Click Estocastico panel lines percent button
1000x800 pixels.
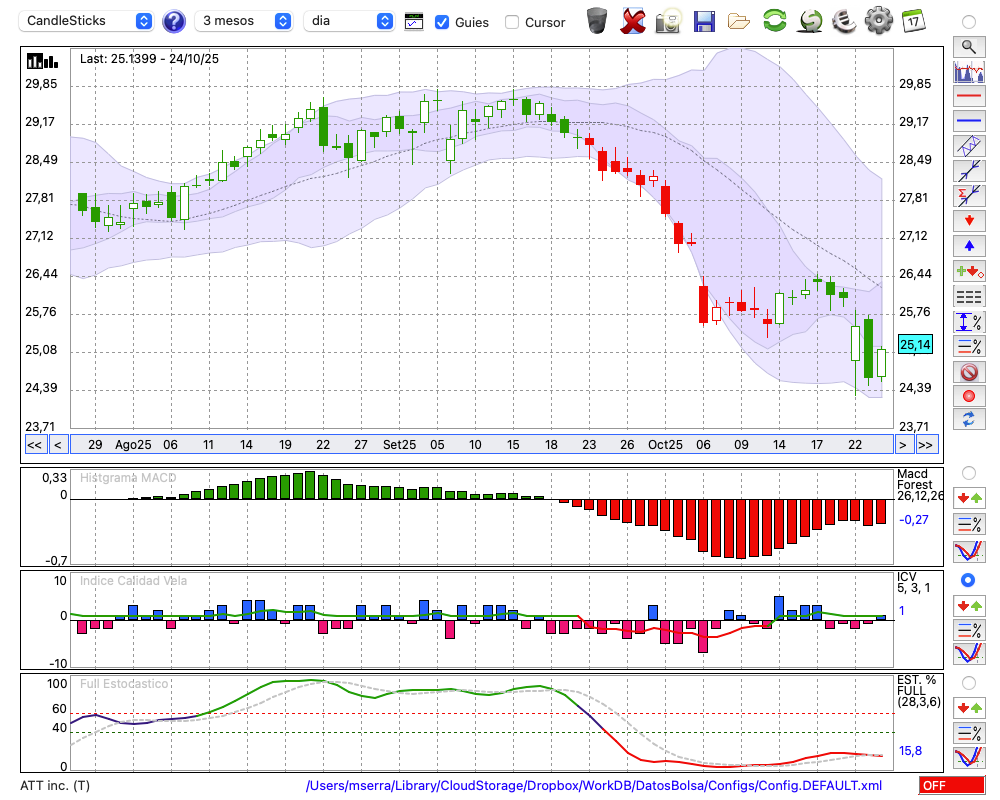969,733
